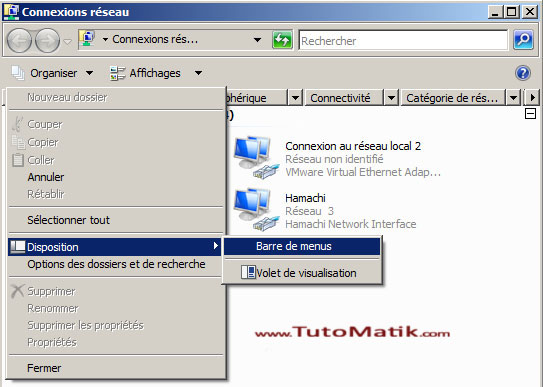The image size is (543, 387).
Task: Click the Coller clipboard menu item
Action: point(116,160)
